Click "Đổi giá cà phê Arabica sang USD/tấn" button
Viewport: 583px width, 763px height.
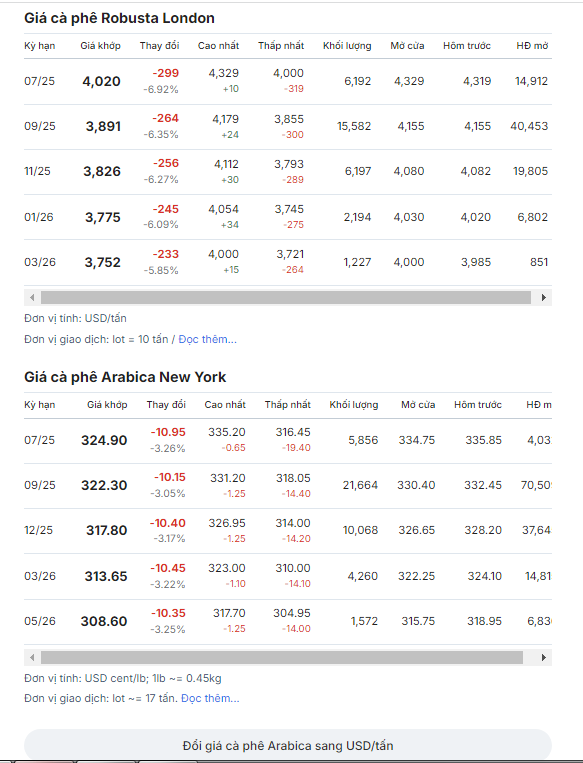[x=288, y=745]
